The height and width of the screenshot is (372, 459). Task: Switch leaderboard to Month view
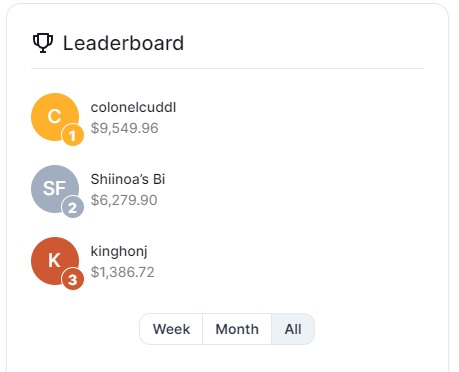tap(237, 329)
